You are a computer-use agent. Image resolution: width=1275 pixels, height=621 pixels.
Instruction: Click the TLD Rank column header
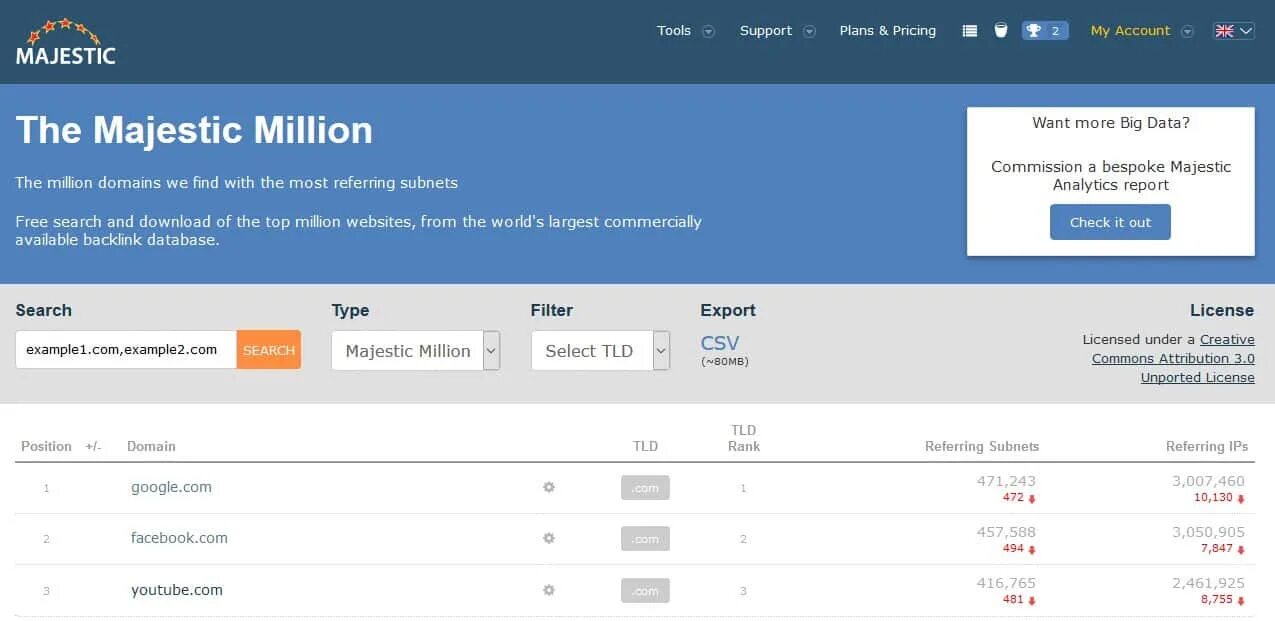[x=744, y=438]
